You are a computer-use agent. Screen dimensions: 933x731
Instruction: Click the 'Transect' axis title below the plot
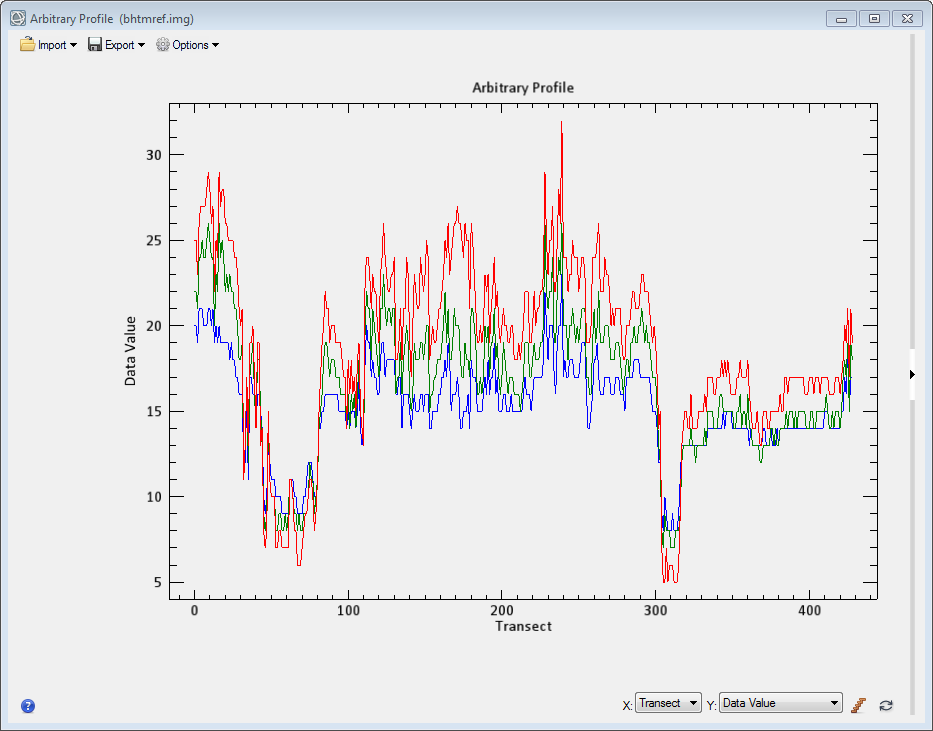523,627
